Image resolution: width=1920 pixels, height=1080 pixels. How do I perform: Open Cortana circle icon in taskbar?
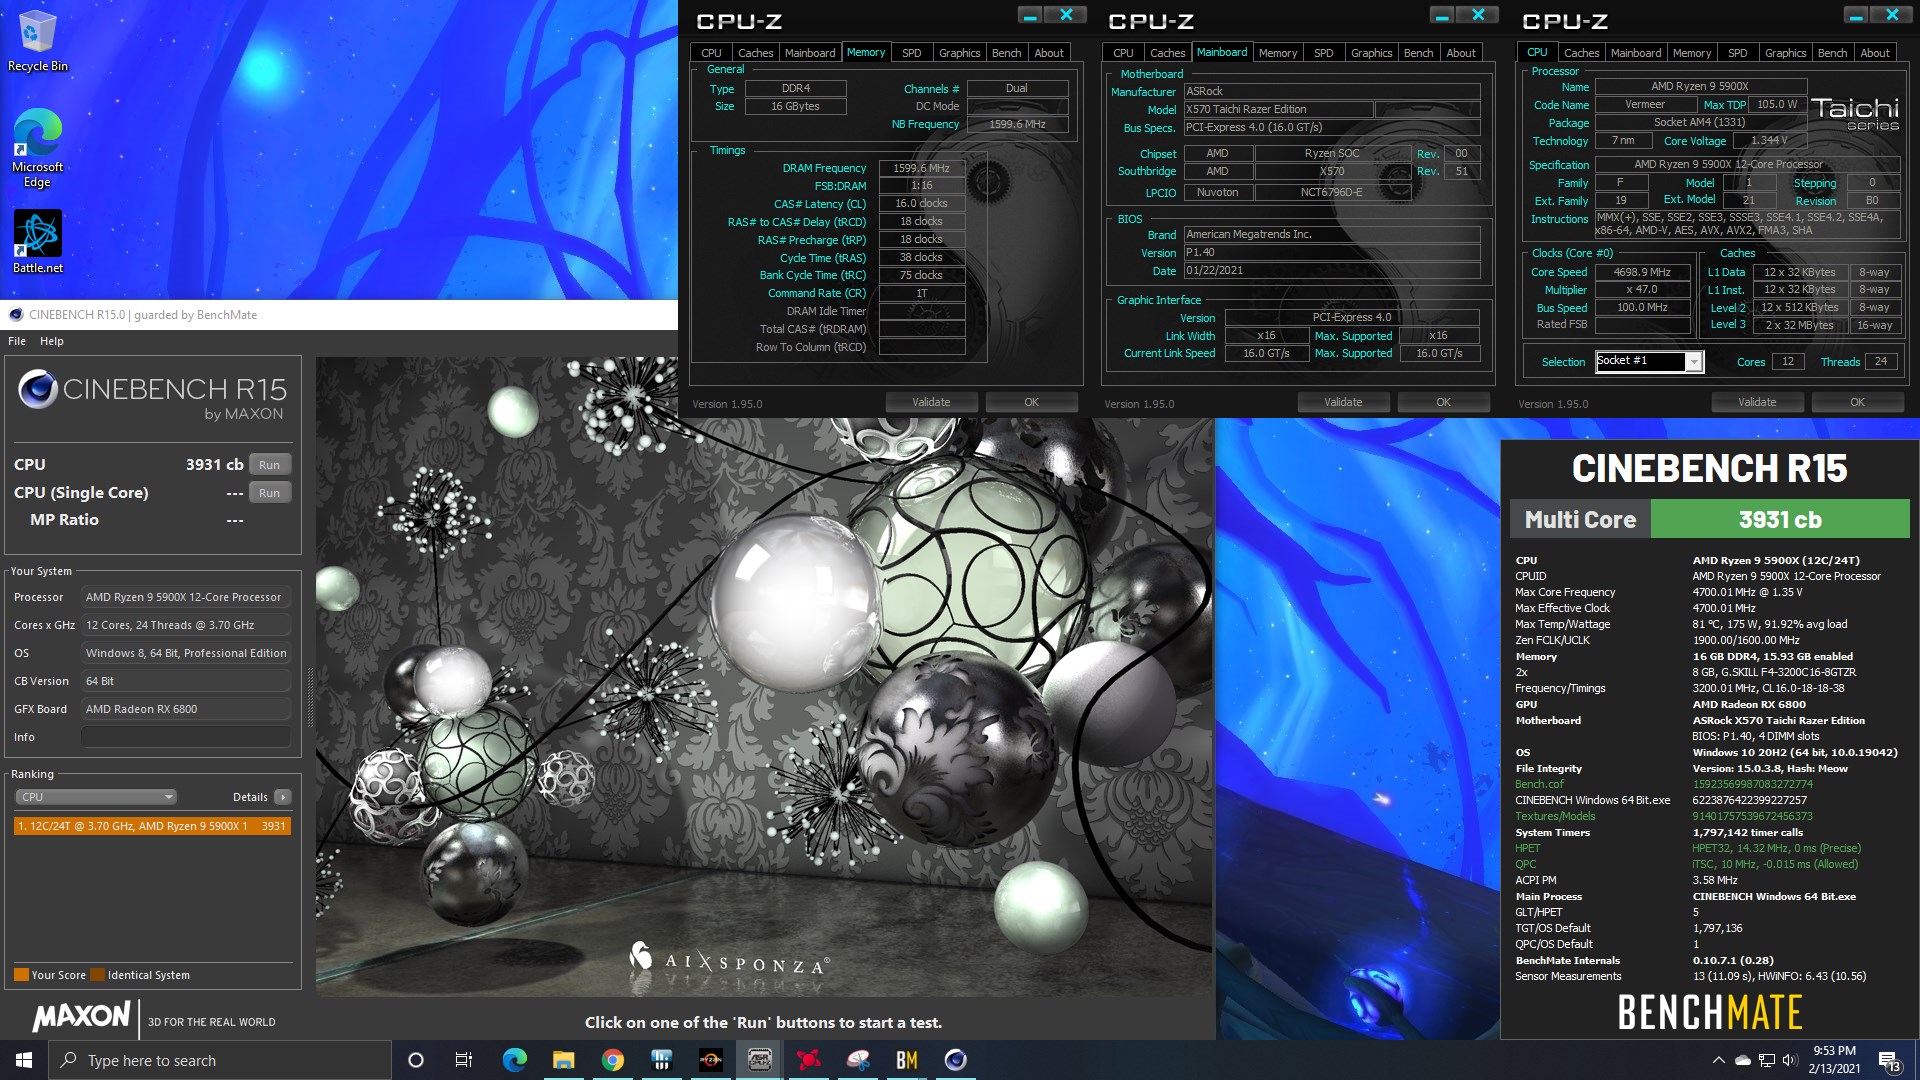coord(416,1060)
